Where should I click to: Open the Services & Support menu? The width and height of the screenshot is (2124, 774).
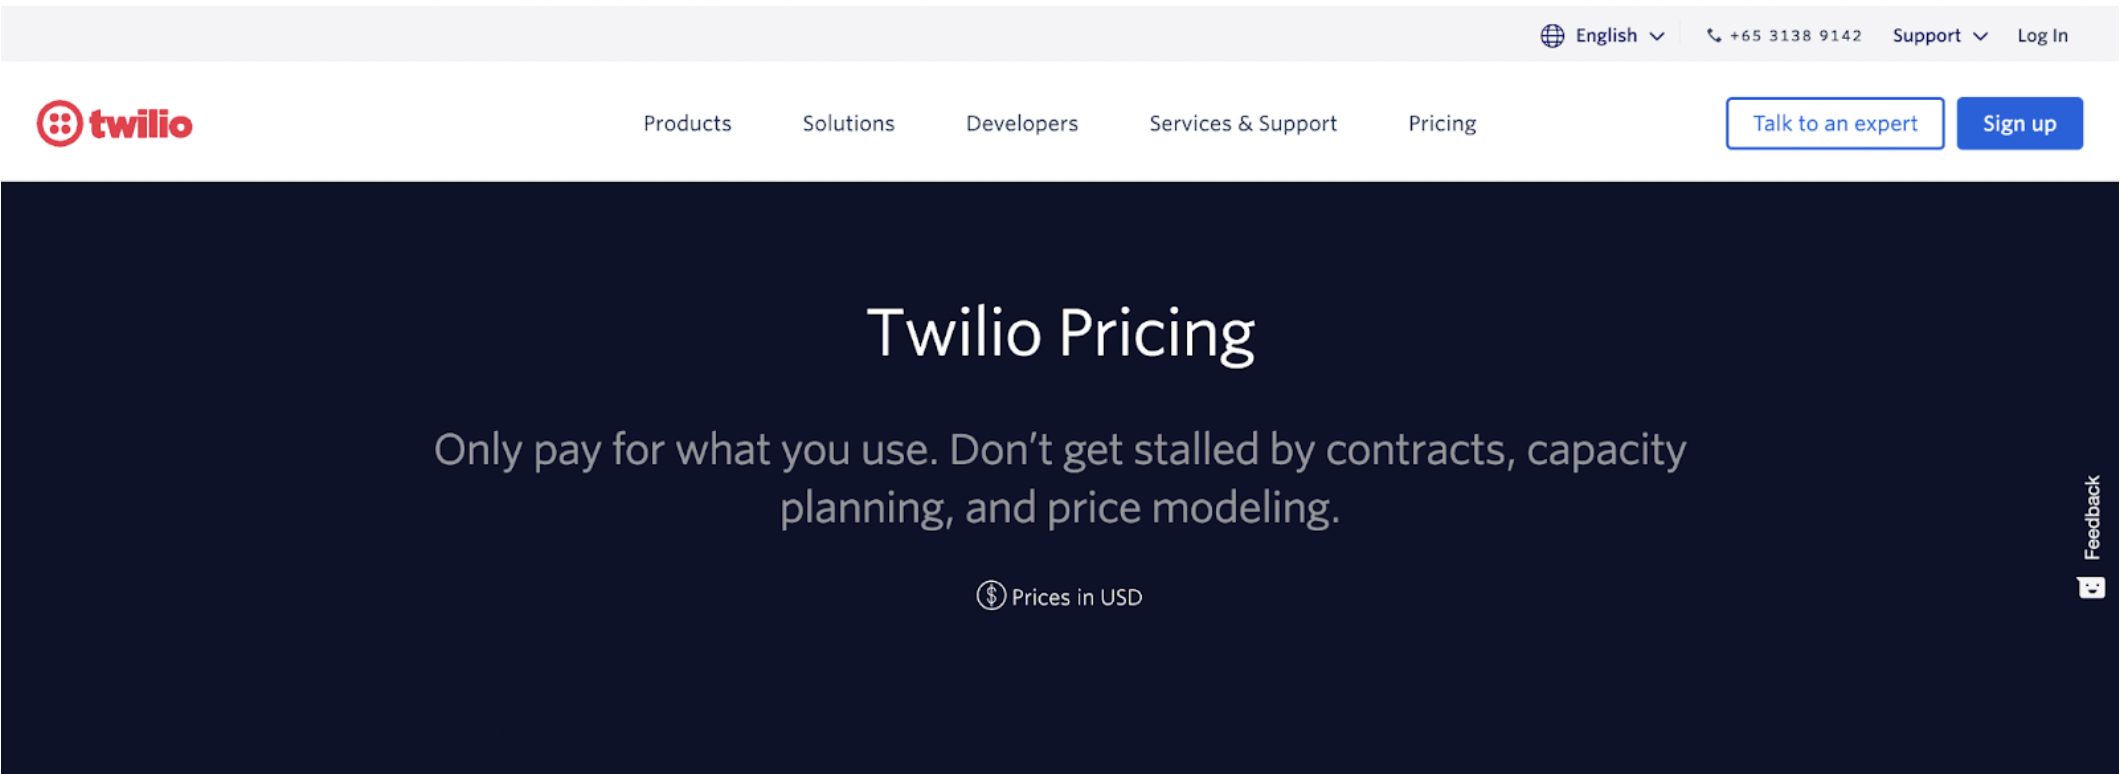click(x=1243, y=123)
